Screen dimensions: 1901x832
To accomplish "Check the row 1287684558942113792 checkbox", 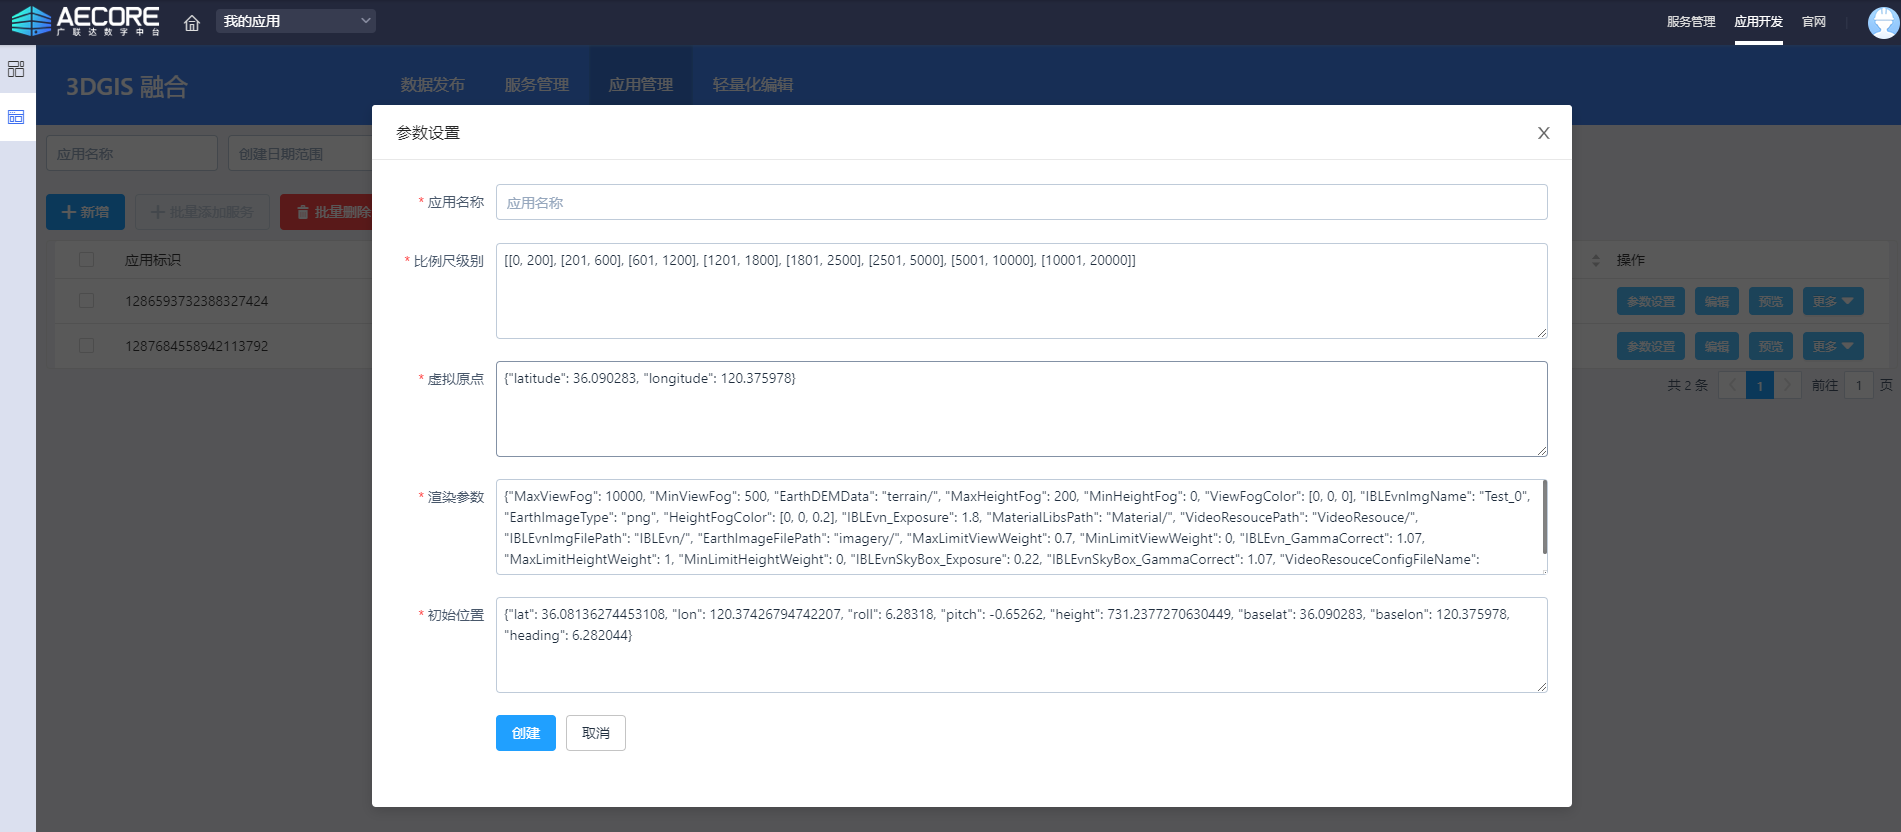I will 87,346.
